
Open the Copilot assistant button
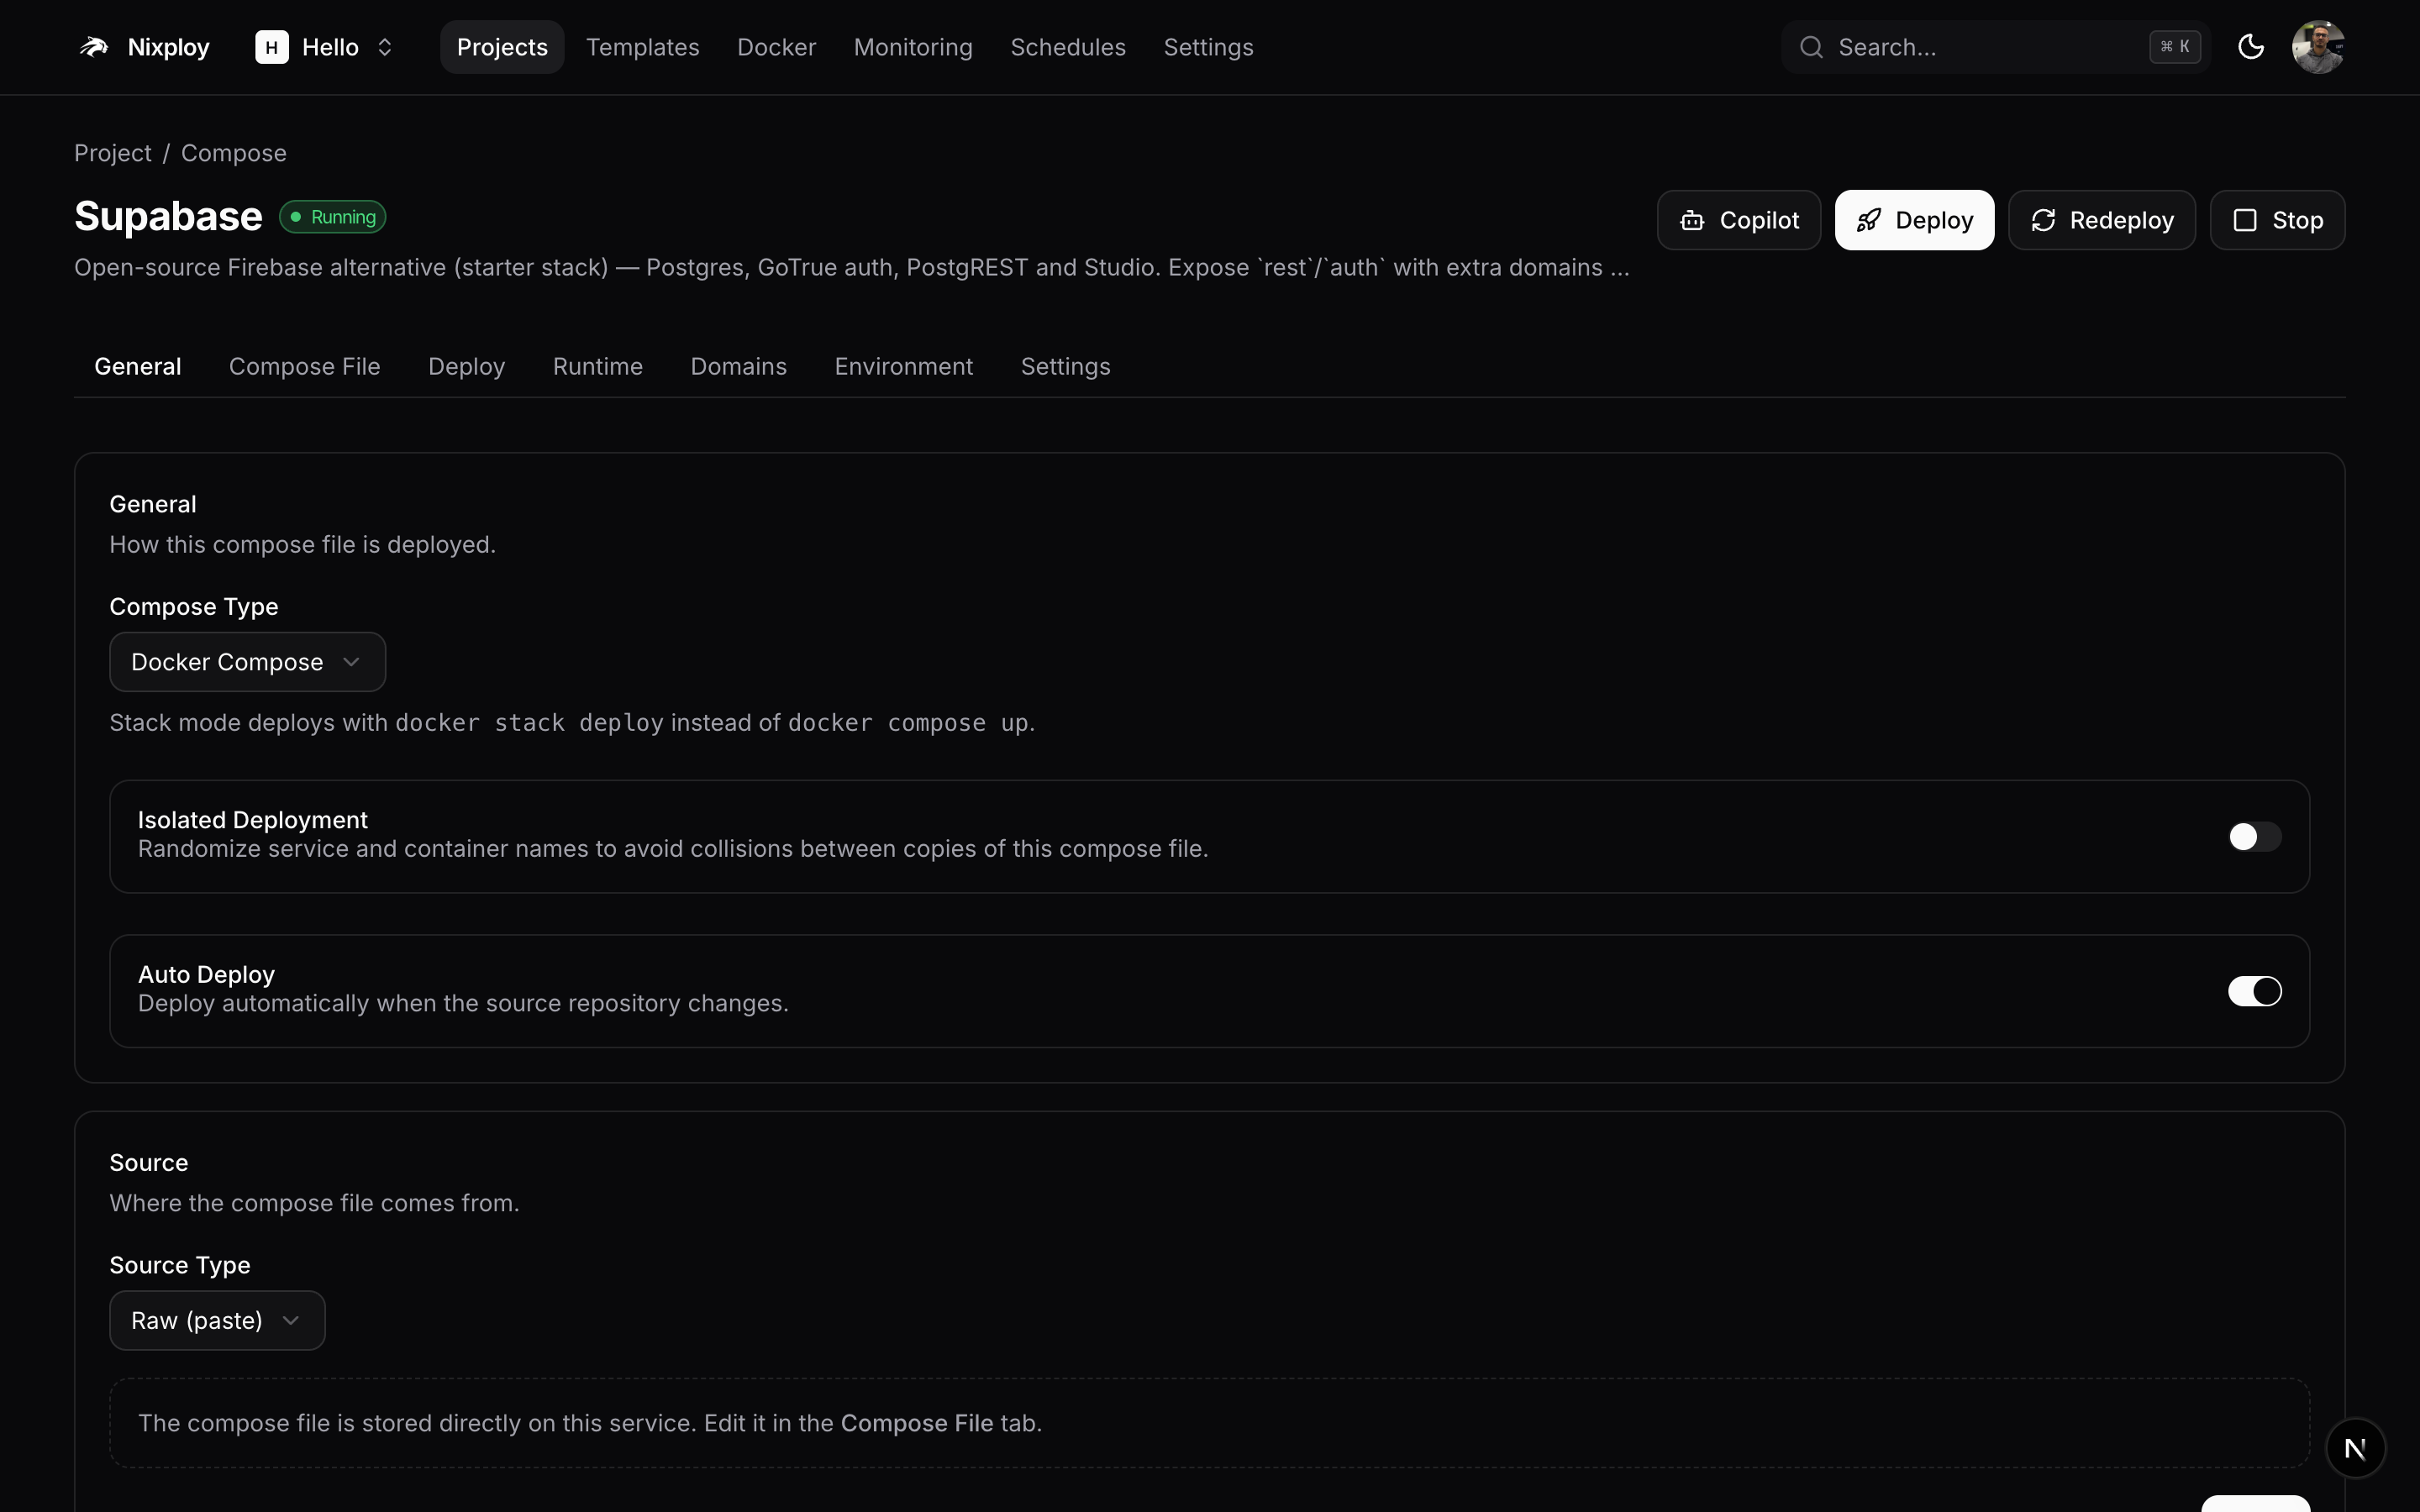click(1739, 220)
